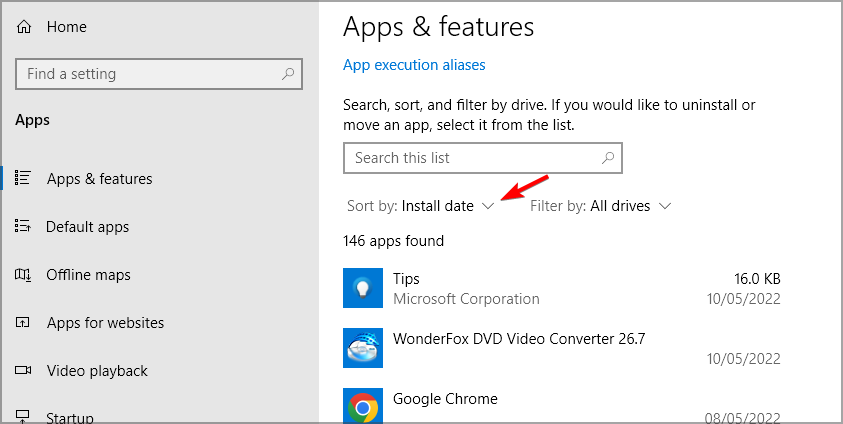This screenshot has width=843, height=424.
Task: Click the Apps for websites icon
Action: [24, 323]
